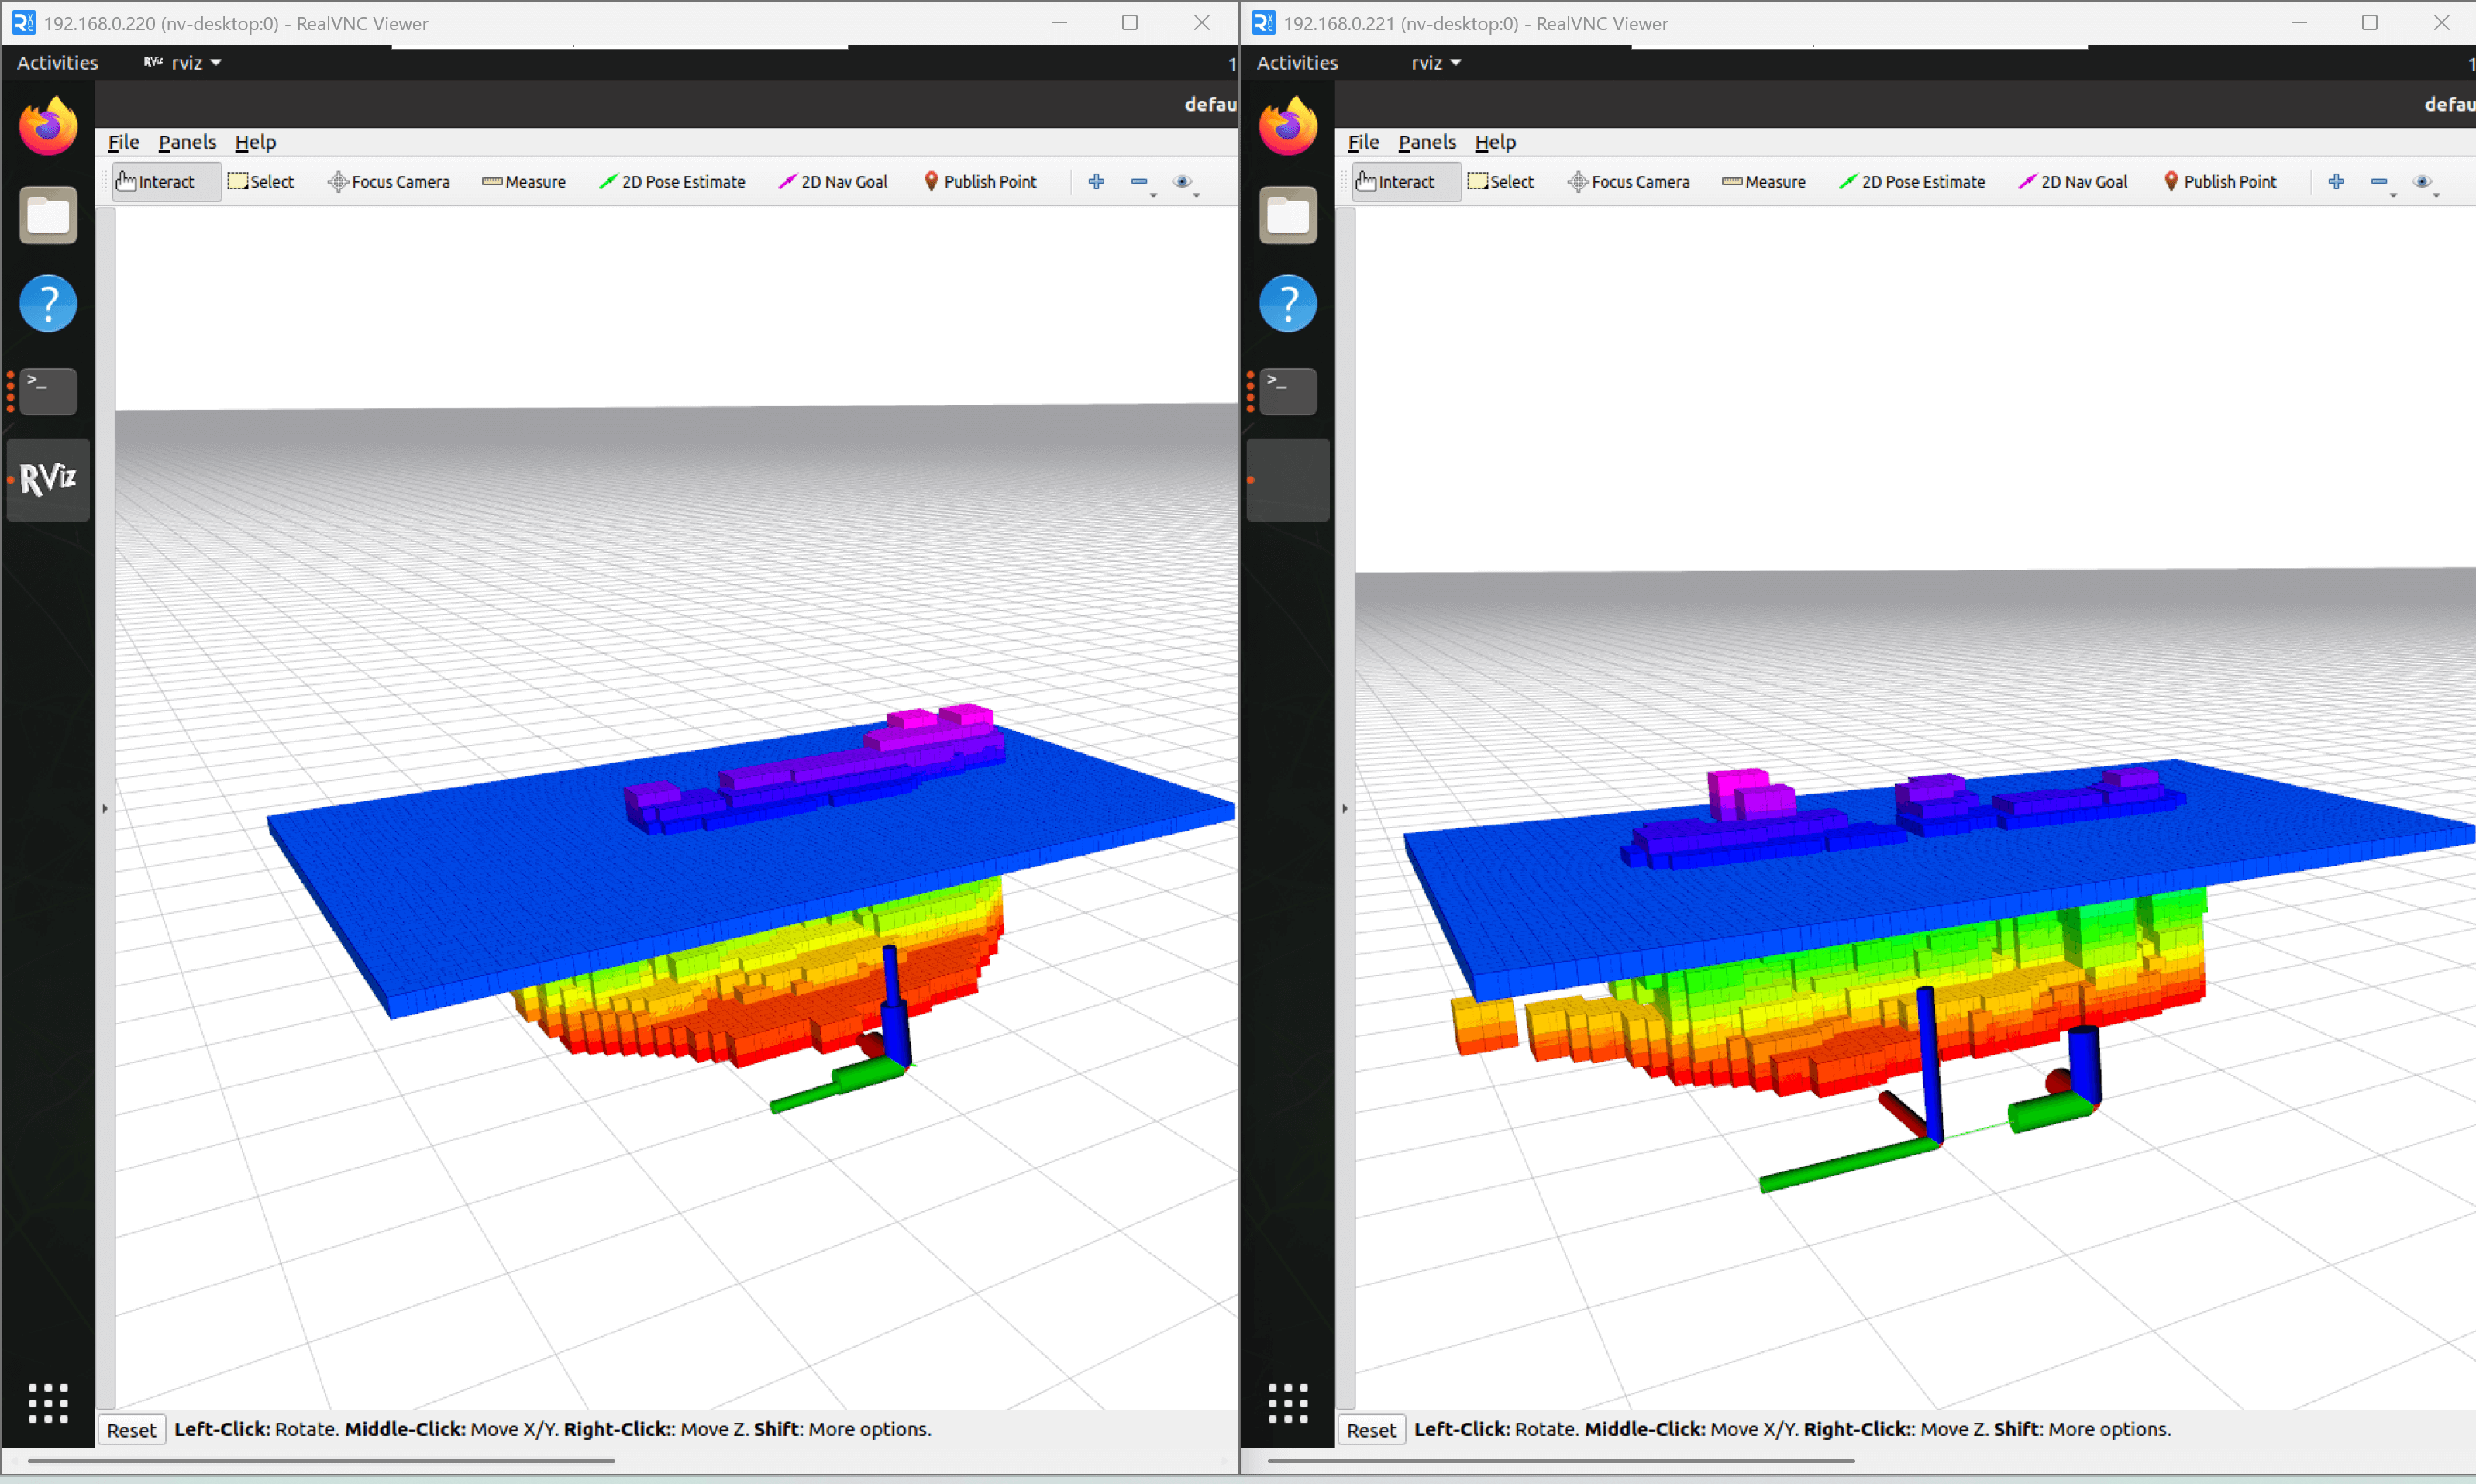The height and width of the screenshot is (1484, 2476).
Task: Click RealVNC logo icon of 192.168.0.220 window
Action: (x=23, y=23)
